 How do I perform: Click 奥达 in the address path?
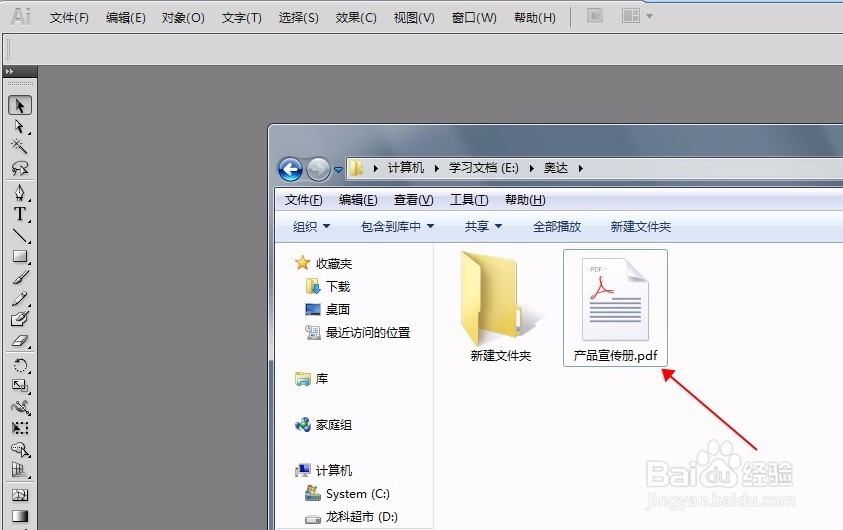(556, 168)
